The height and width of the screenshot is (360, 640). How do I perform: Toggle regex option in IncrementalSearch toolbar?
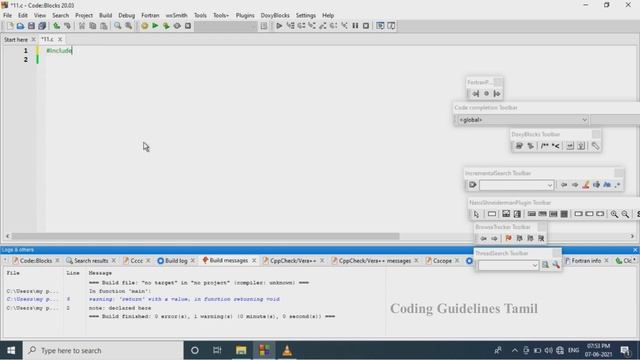click(618, 185)
